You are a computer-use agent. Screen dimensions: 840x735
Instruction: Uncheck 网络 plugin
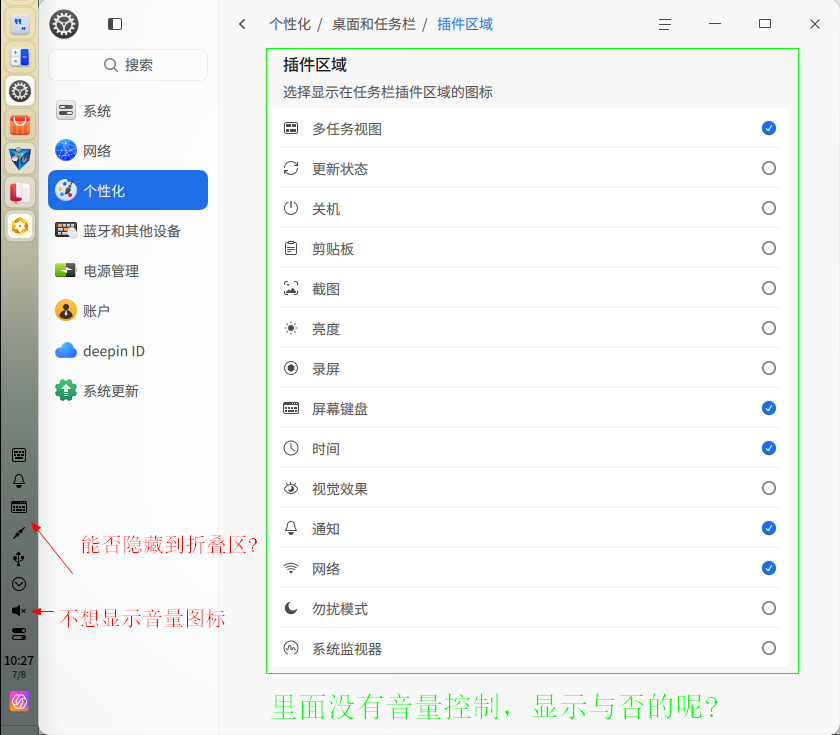coord(769,568)
